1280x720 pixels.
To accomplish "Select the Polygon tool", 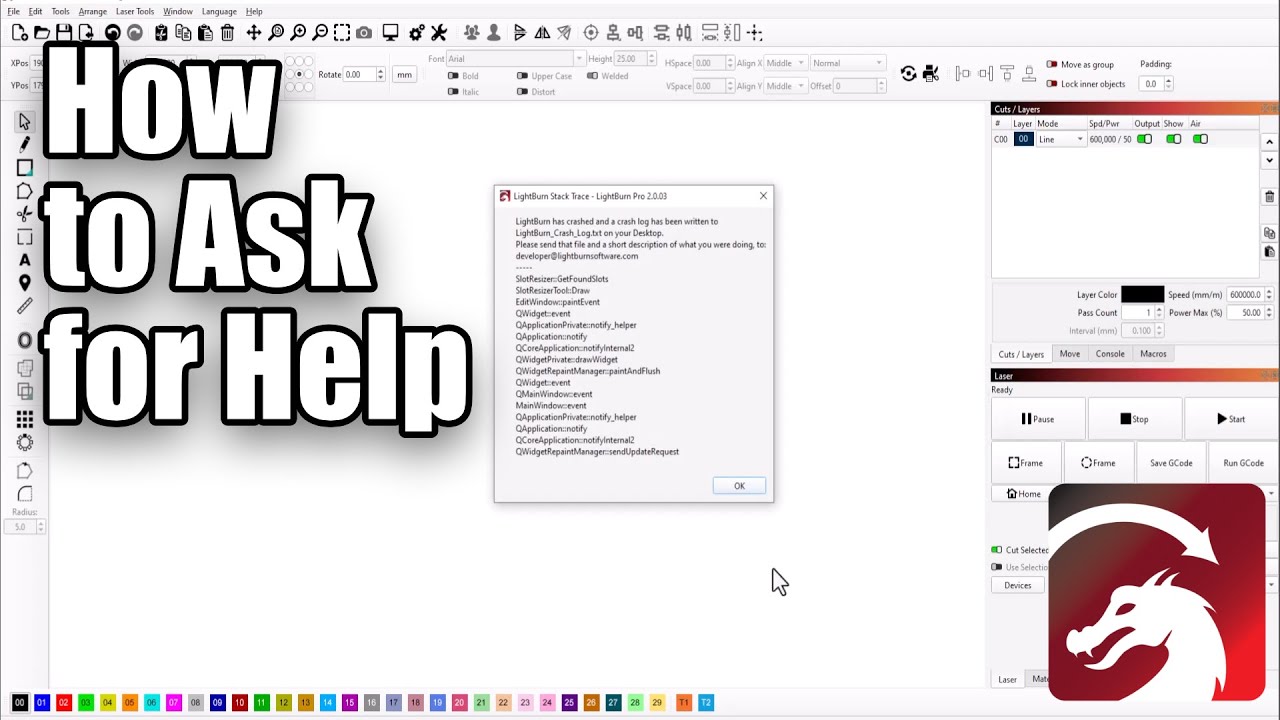I will click(x=25, y=190).
